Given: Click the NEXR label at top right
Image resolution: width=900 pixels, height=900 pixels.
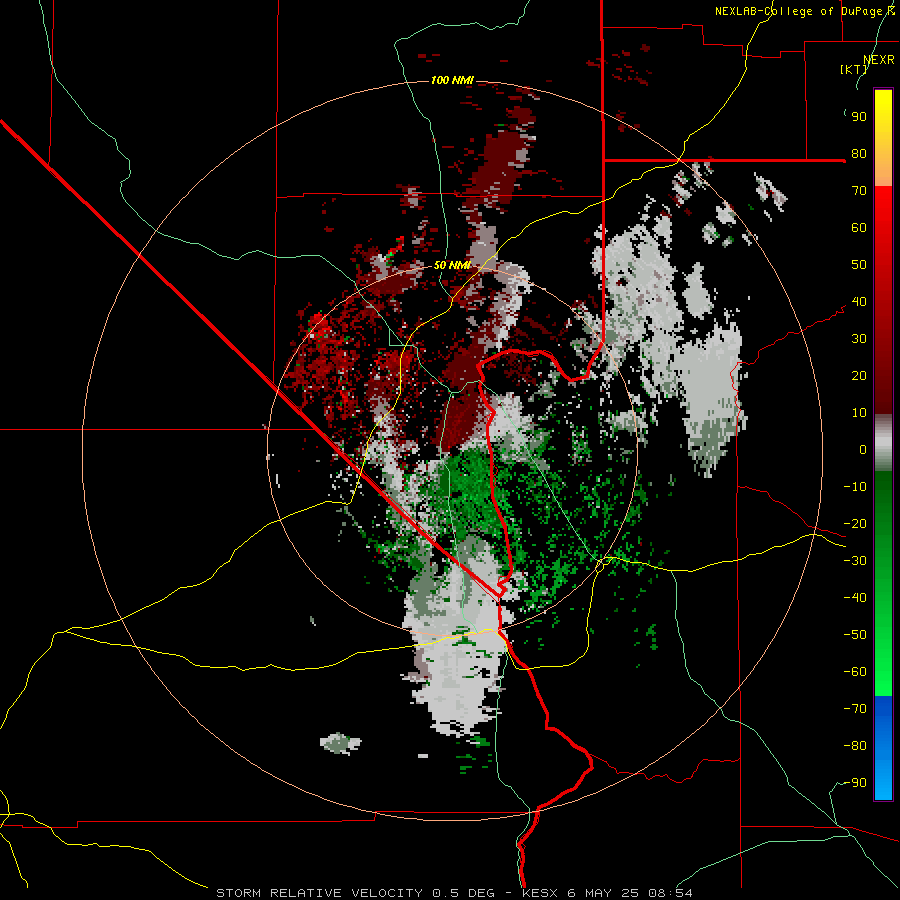Looking at the screenshot, I should tap(879, 60).
